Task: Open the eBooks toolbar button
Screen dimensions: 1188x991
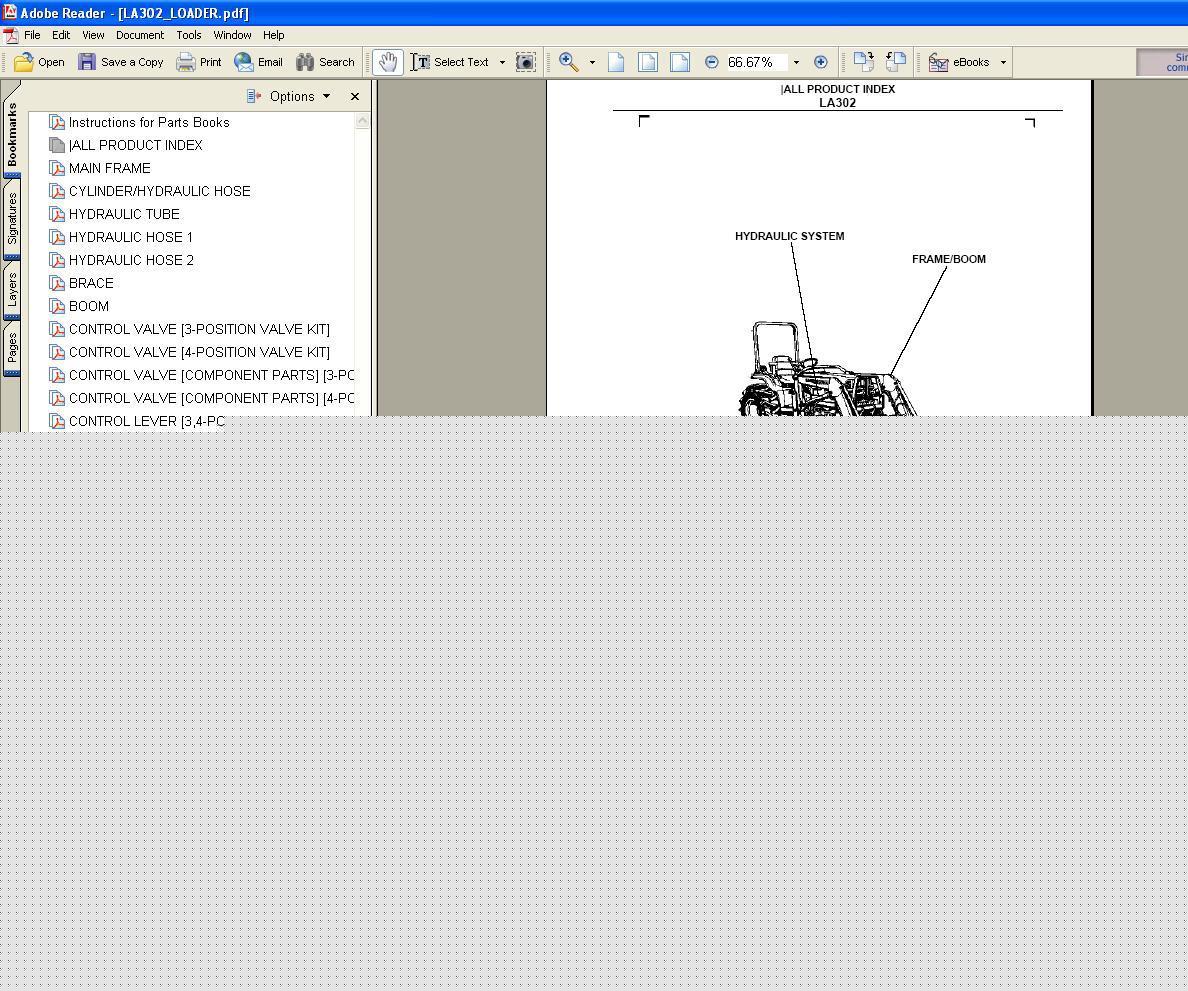Action: tap(959, 62)
